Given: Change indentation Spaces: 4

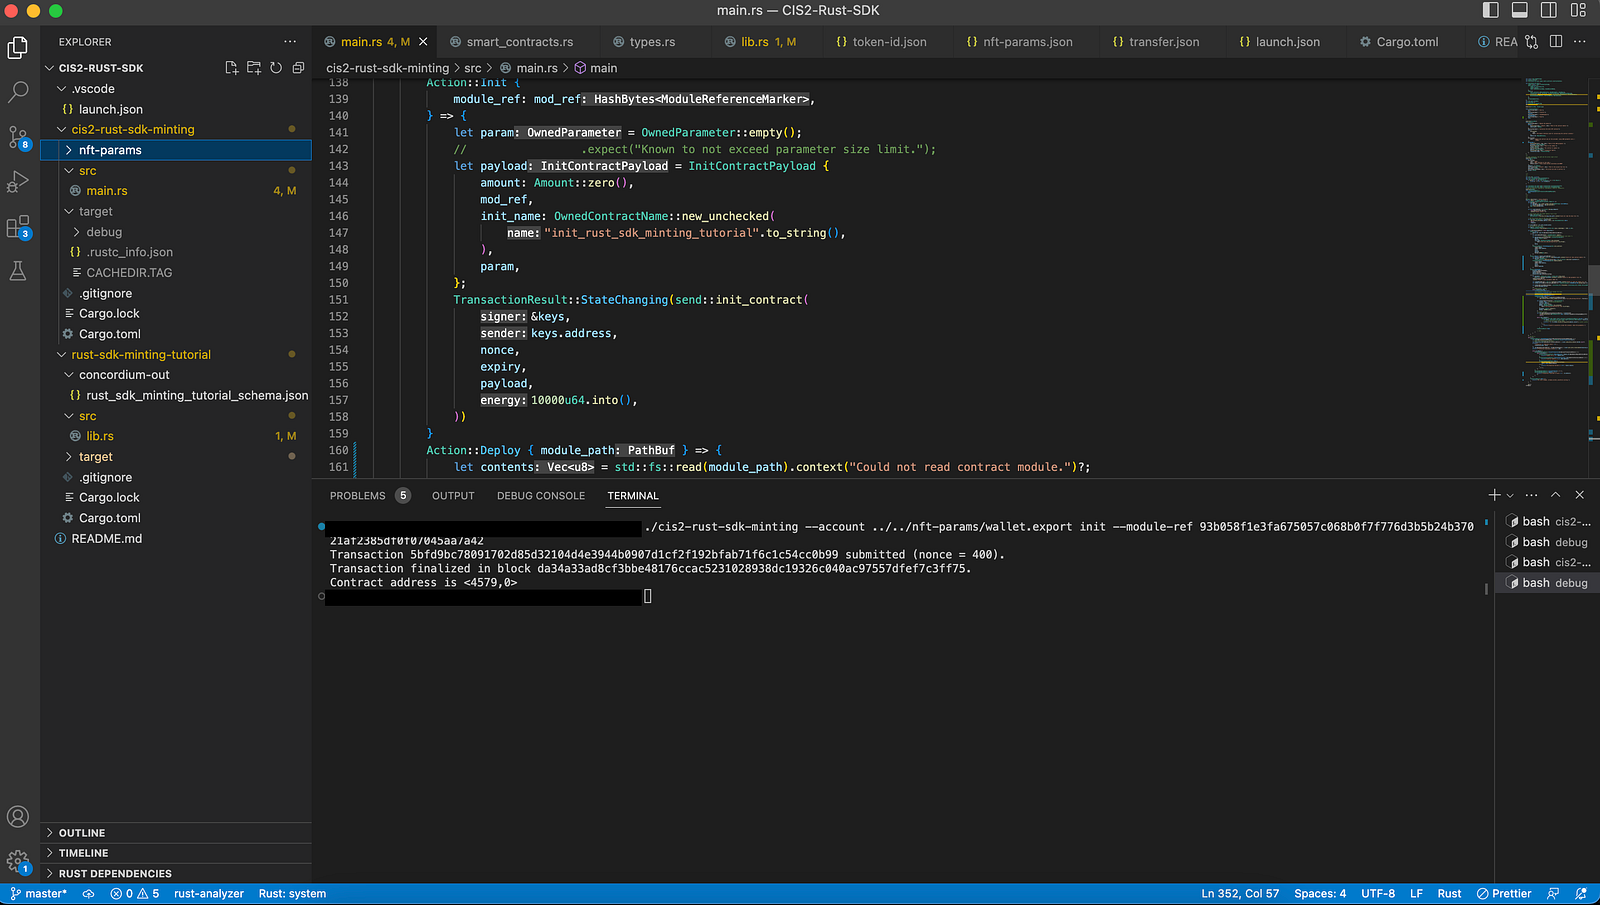Looking at the screenshot, I should tap(1320, 894).
